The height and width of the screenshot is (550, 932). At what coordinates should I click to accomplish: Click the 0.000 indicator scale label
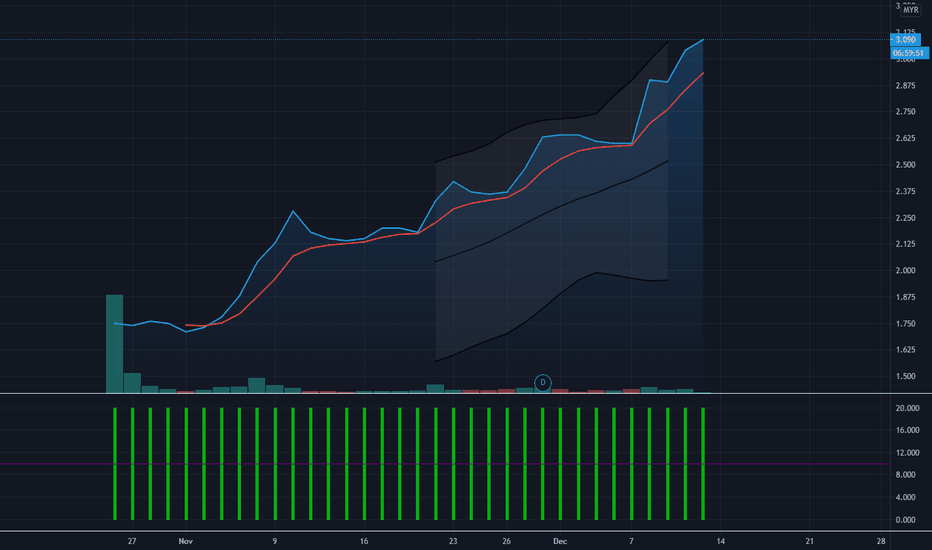[905, 520]
